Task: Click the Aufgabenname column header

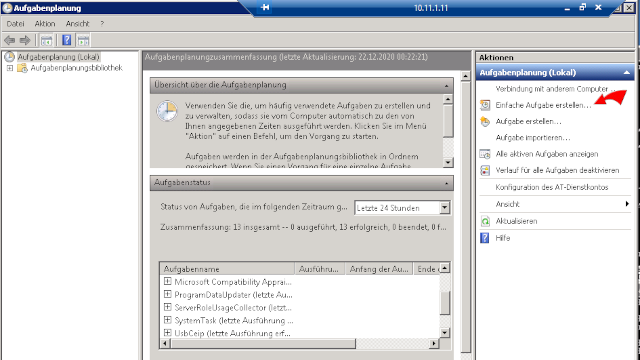Action: coord(227,269)
